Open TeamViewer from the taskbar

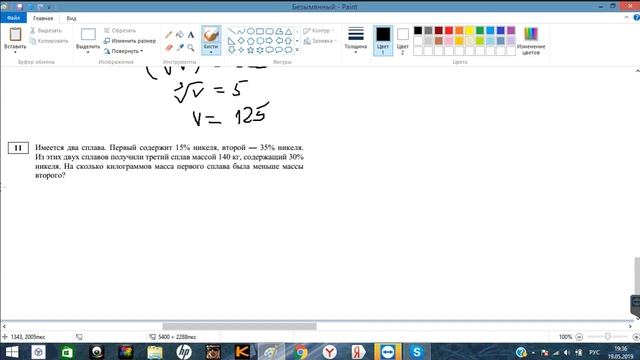click(388, 352)
